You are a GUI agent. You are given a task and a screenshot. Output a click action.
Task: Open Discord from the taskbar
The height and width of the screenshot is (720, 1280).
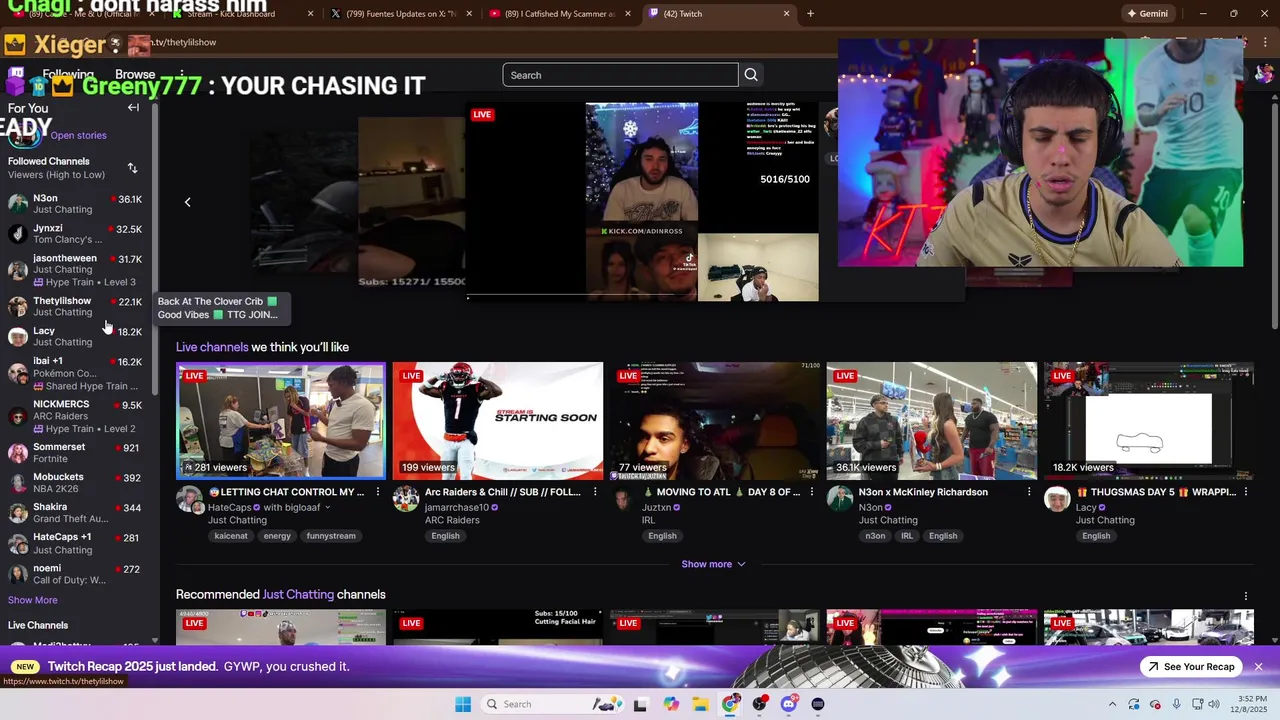click(789, 704)
